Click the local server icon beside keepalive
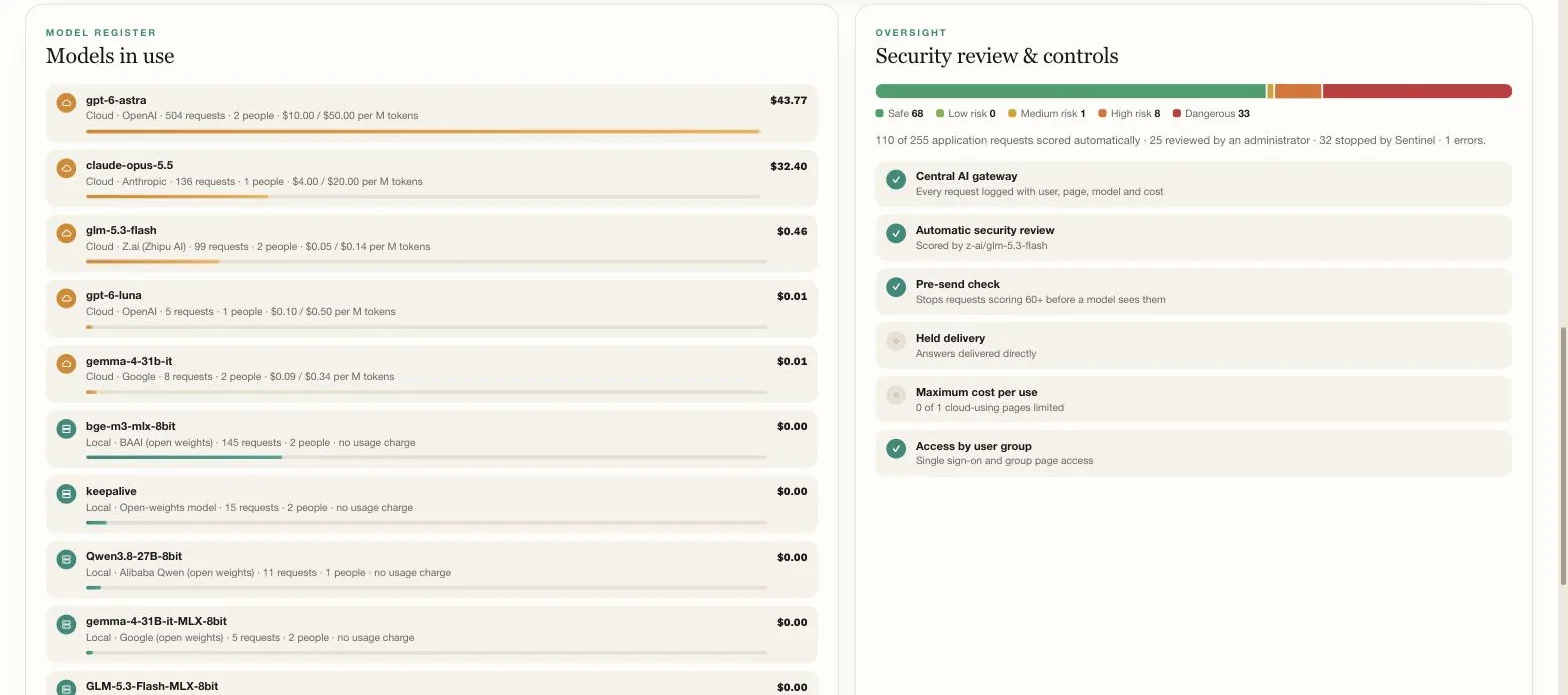Screen dimensions: 1568x695 click(x=66, y=494)
